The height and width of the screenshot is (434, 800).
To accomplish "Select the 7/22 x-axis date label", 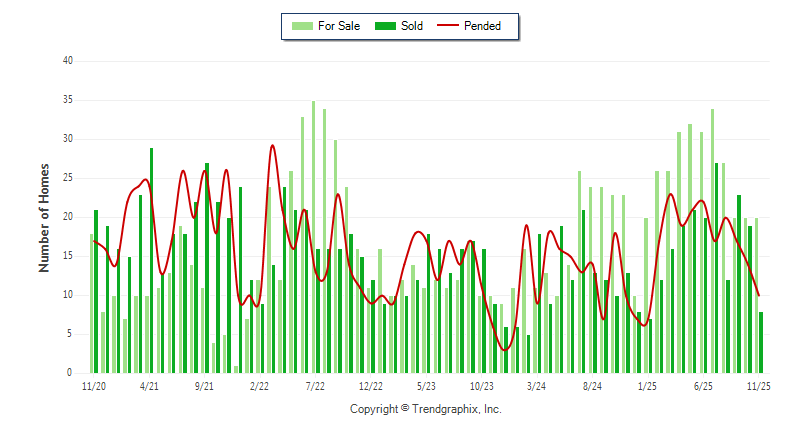I will pyautogui.click(x=315, y=385).
